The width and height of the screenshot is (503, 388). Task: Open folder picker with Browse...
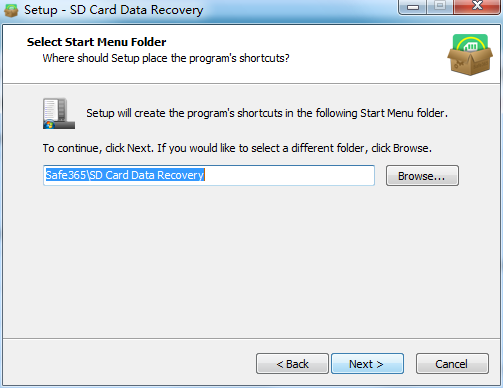tap(422, 176)
